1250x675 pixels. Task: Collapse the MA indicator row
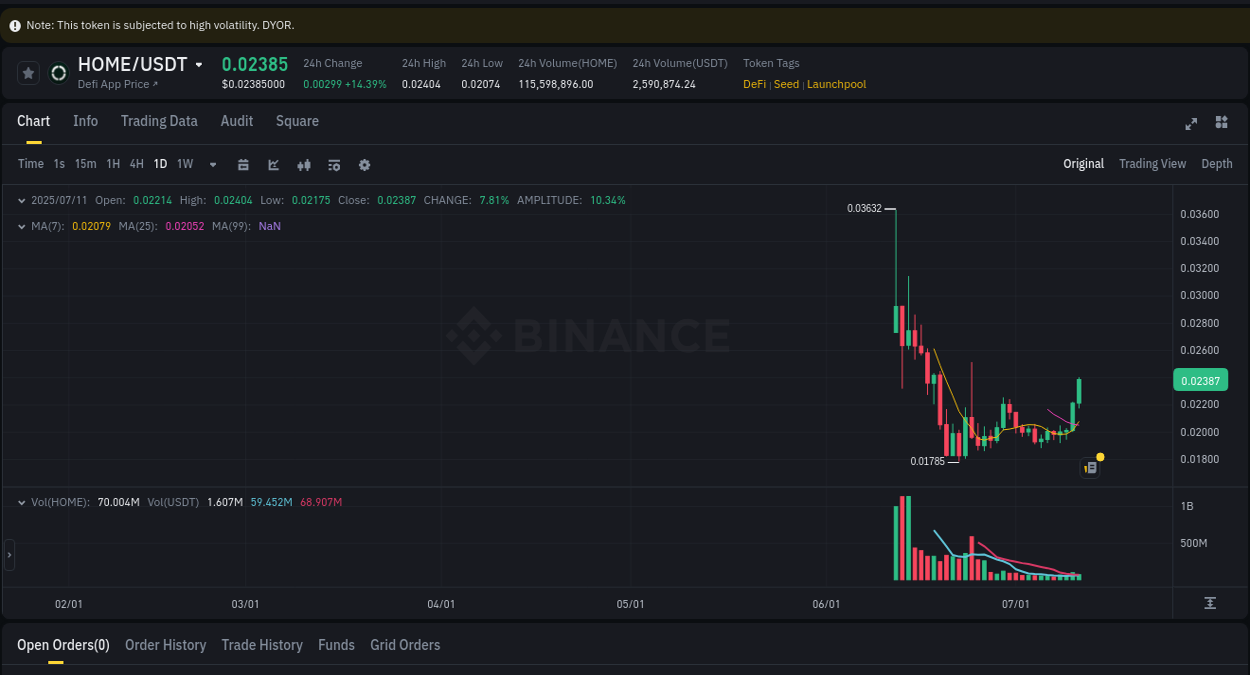(x=22, y=226)
